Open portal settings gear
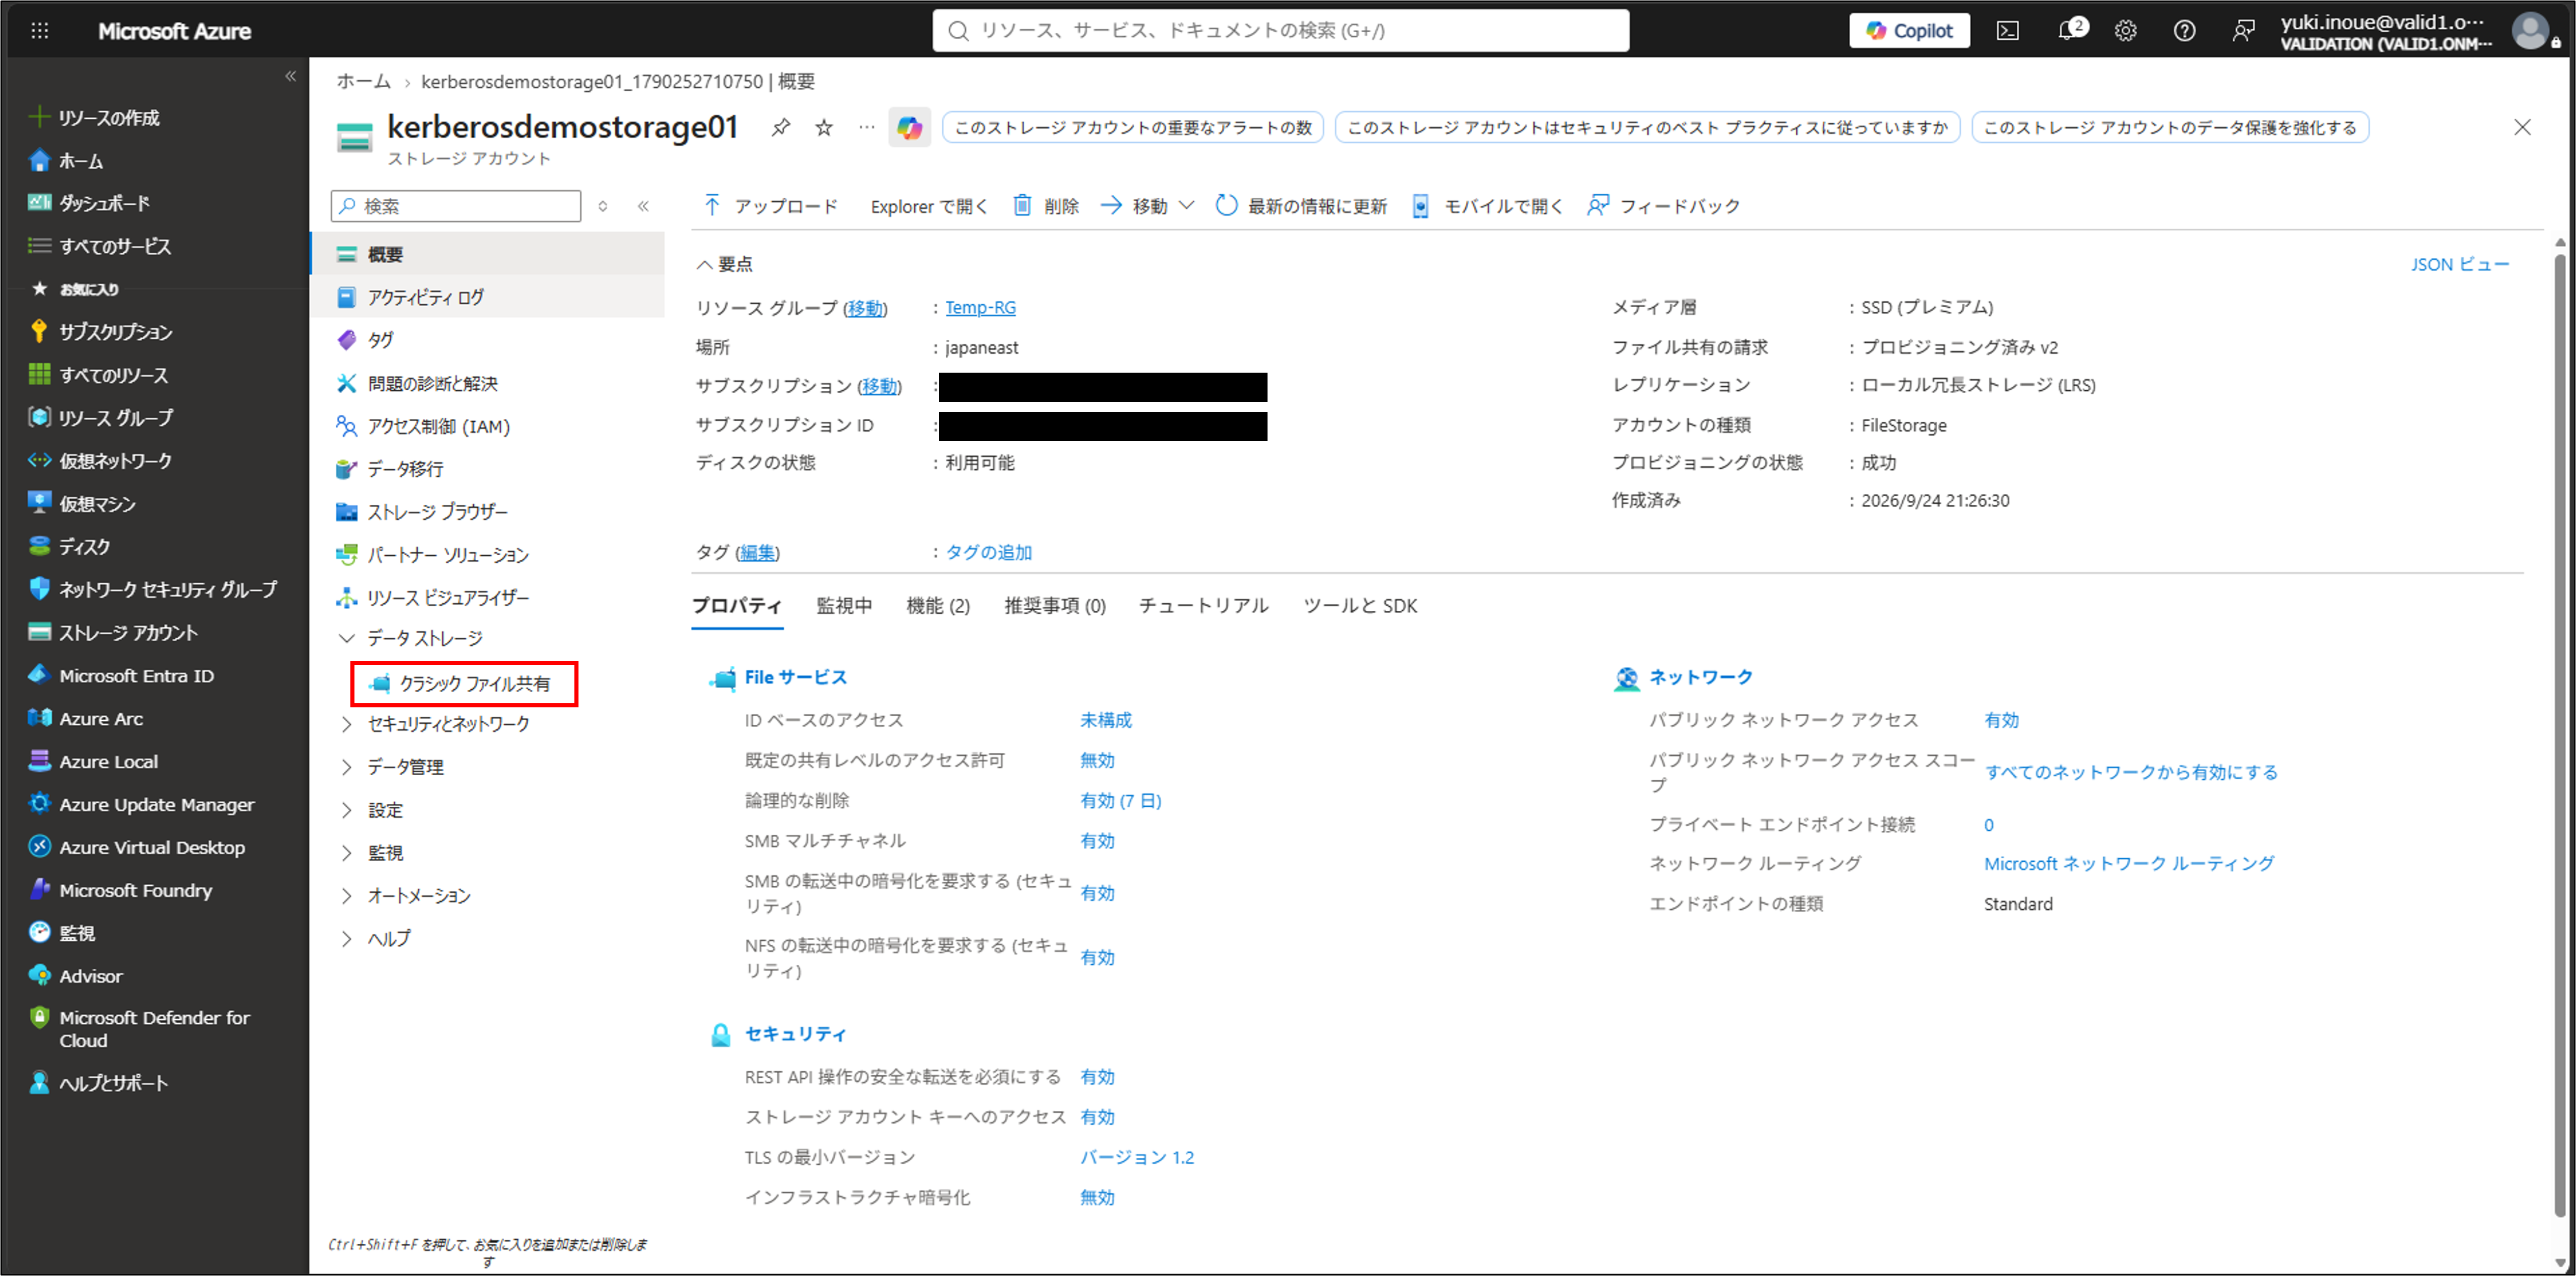Screen dimensions: 2576x1276 (x=2125, y=31)
